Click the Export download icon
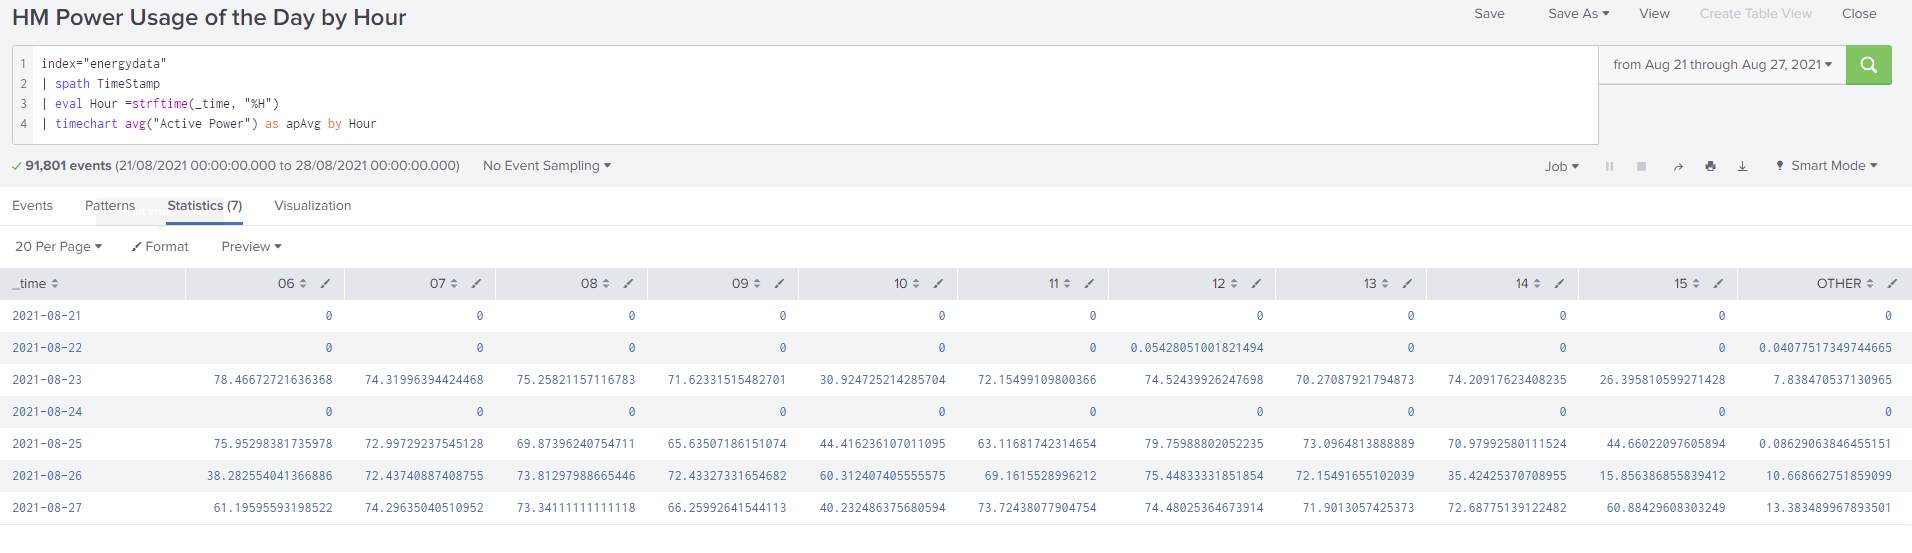The height and width of the screenshot is (553, 1912). (1742, 167)
